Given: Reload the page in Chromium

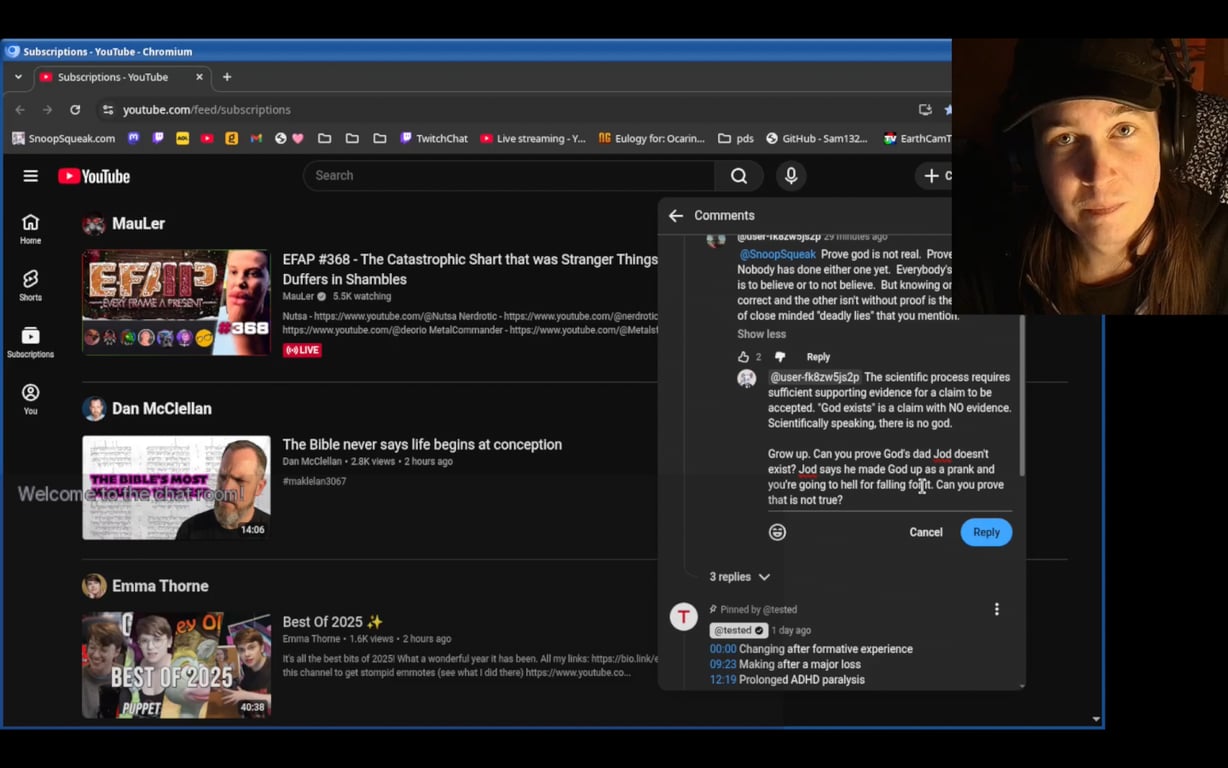Looking at the screenshot, I should 75,110.
